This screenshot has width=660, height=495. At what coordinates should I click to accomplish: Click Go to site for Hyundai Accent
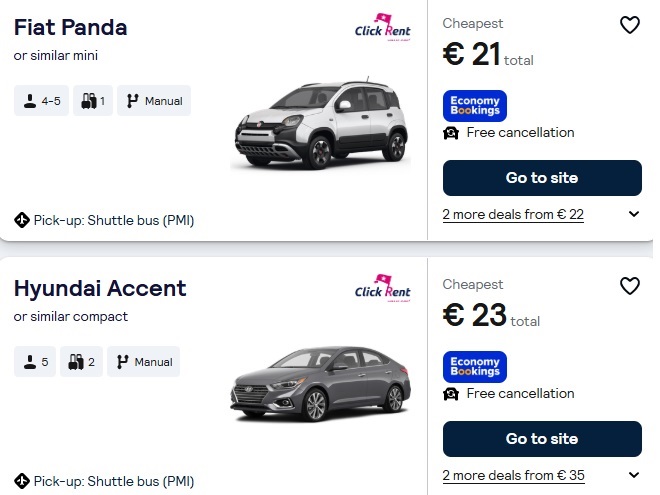click(541, 439)
